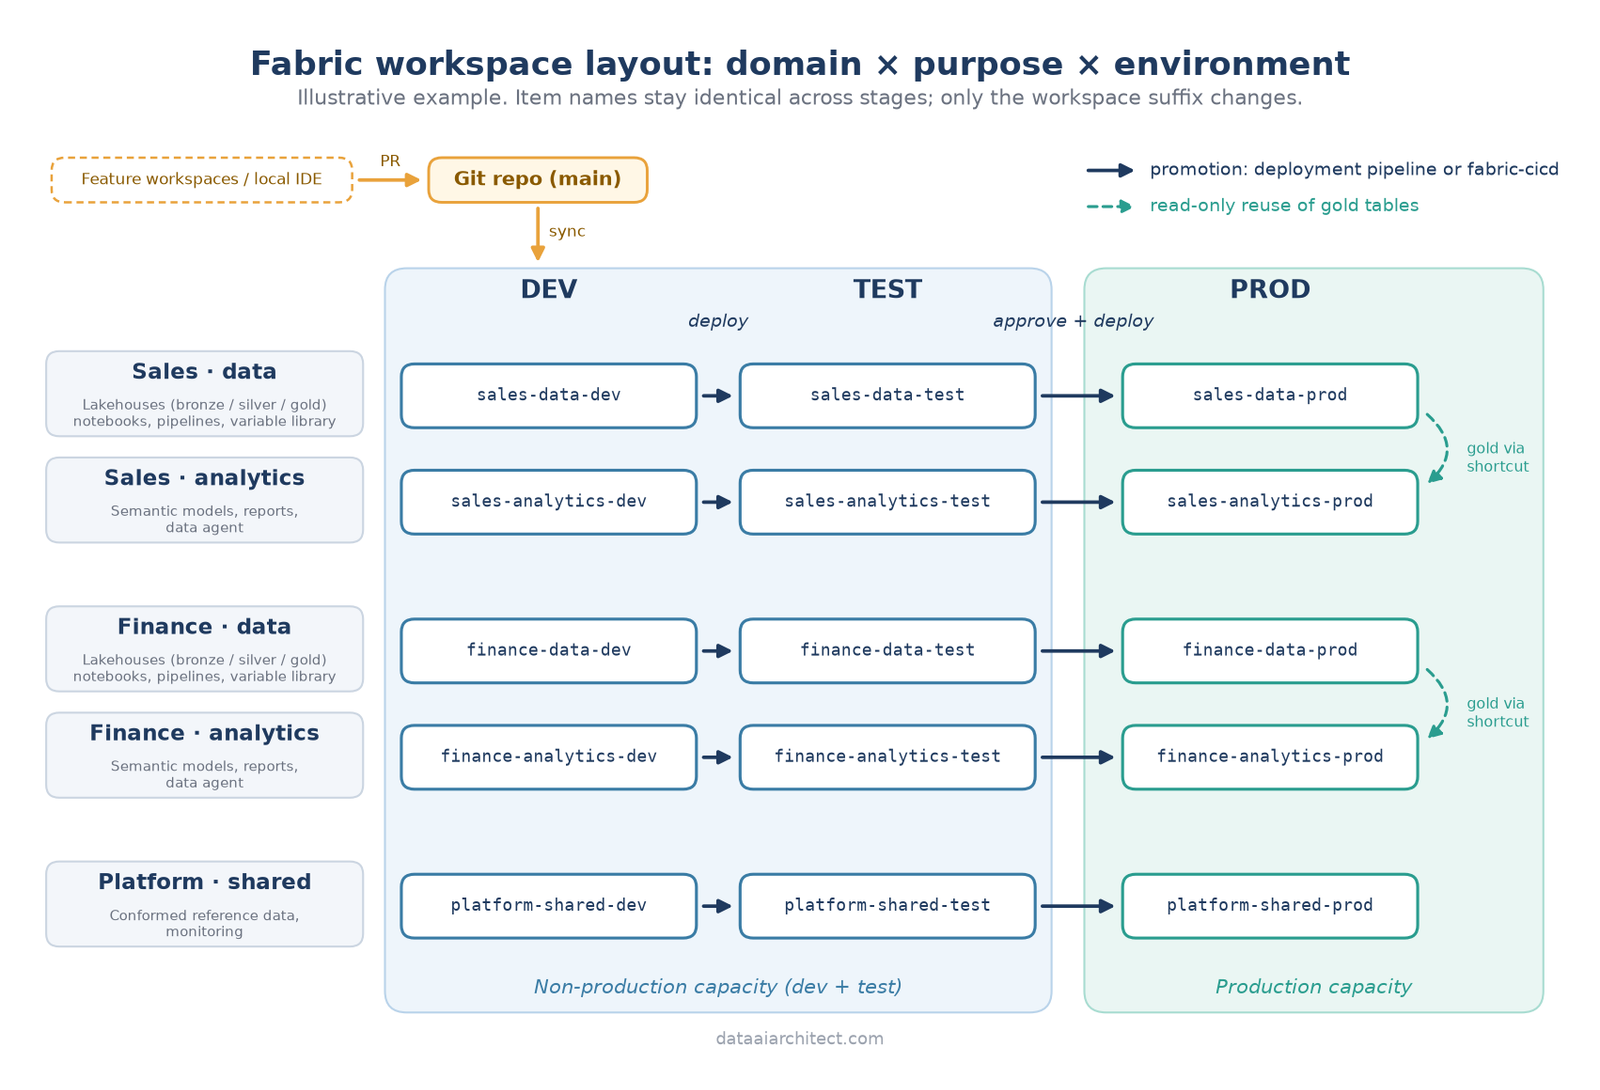The width and height of the screenshot is (1600, 1090).
Task: Click 'Non-production capacity (dev + test)' text
Action: (x=718, y=987)
